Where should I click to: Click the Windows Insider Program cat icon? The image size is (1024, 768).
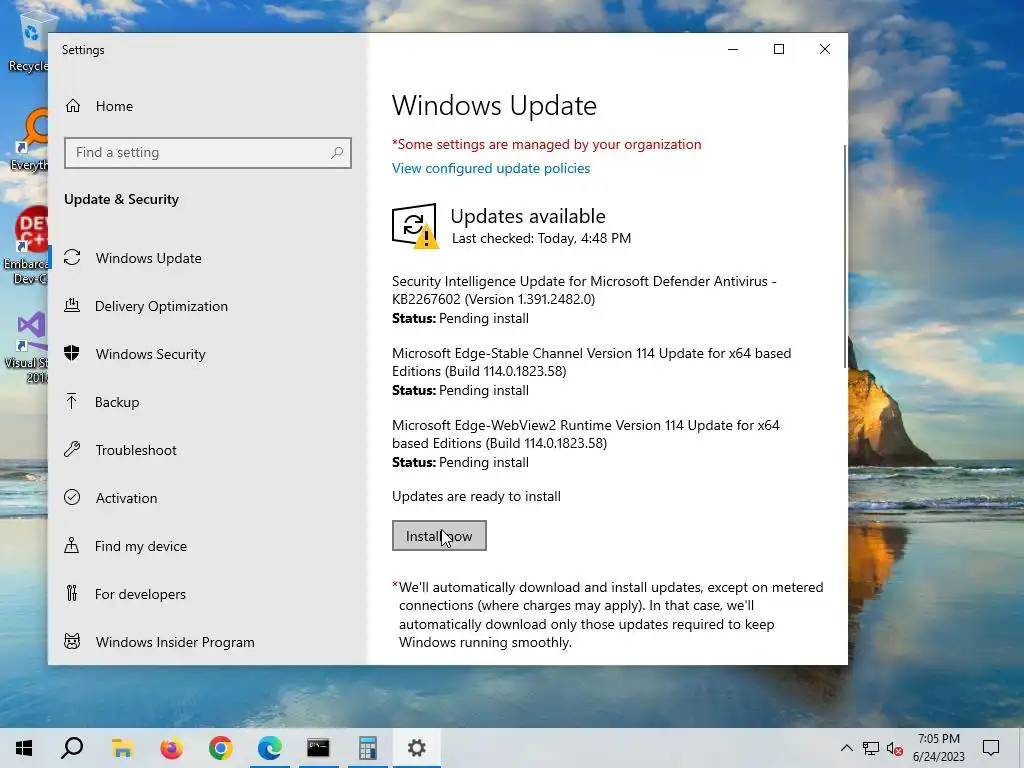(72, 641)
